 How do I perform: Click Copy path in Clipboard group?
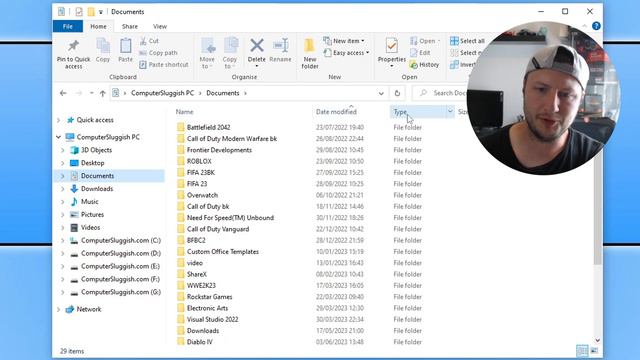[x=158, y=53]
